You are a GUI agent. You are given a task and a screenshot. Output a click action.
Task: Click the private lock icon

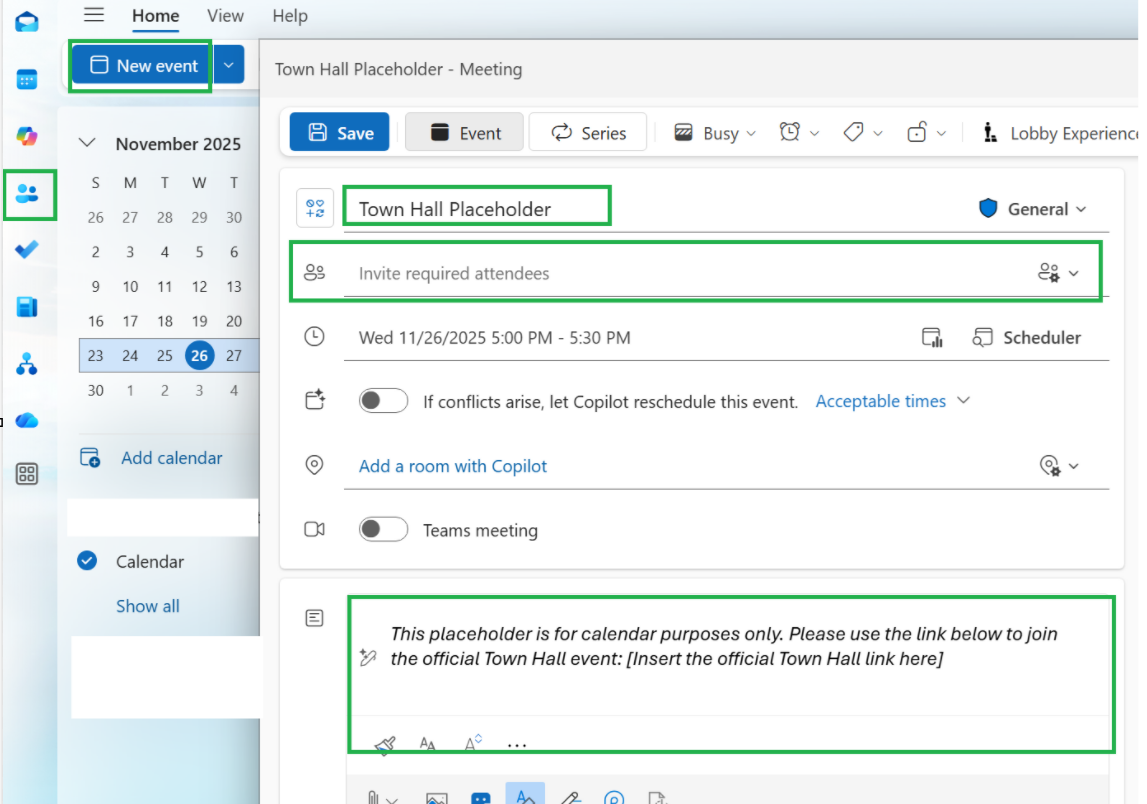coord(917,132)
